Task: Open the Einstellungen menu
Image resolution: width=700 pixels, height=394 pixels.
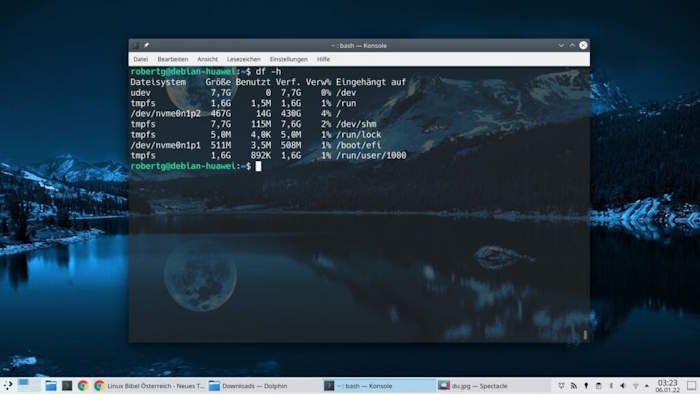Action: pyautogui.click(x=288, y=59)
